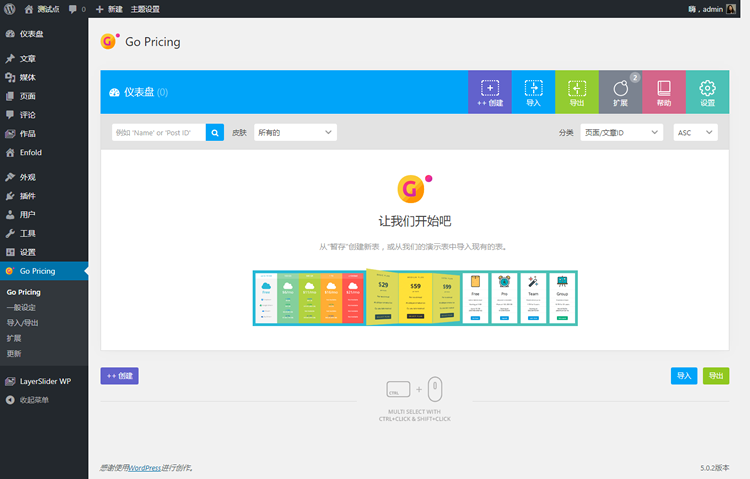Open 导入/导出 submenu link
The height and width of the screenshot is (479, 750).
pyautogui.click(x=22, y=323)
